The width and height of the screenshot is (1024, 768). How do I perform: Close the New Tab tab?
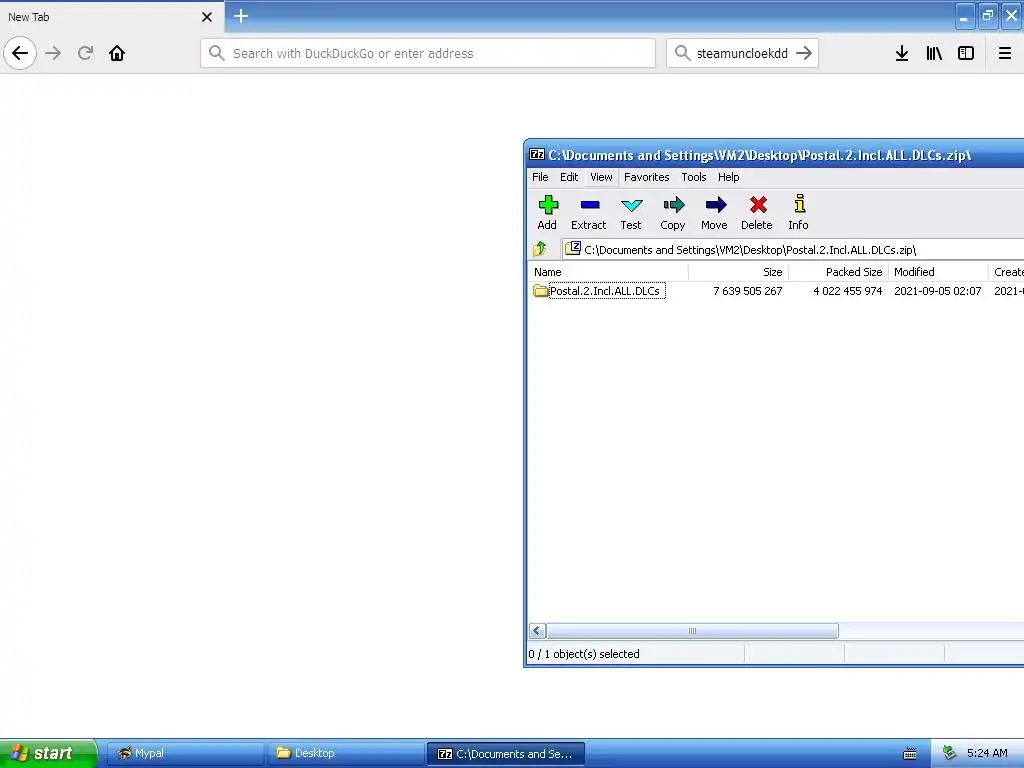click(x=207, y=17)
